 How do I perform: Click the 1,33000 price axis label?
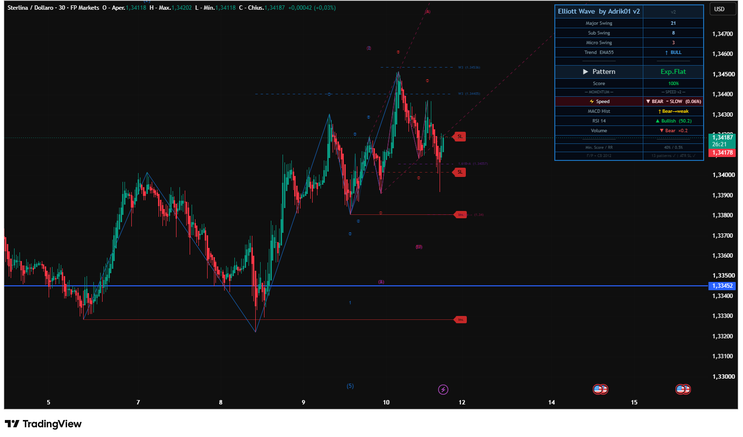point(722,376)
